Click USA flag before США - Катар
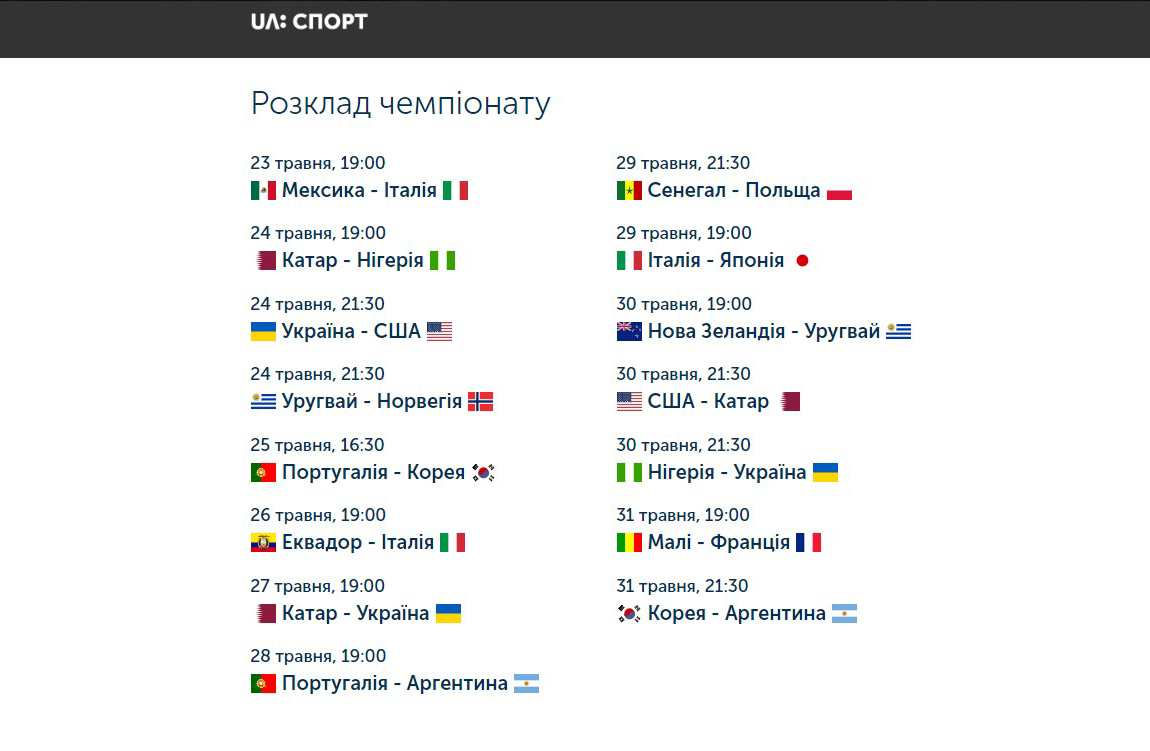 tap(629, 401)
